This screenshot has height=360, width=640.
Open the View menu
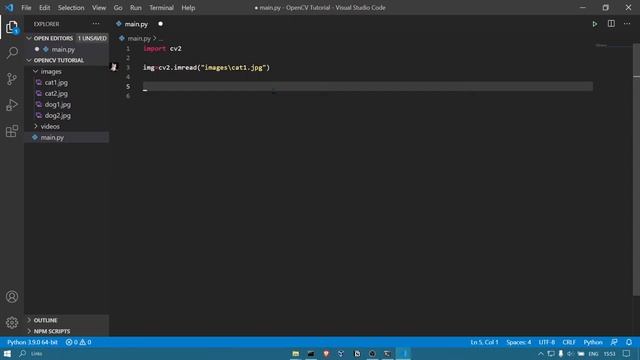[x=99, y=8]
